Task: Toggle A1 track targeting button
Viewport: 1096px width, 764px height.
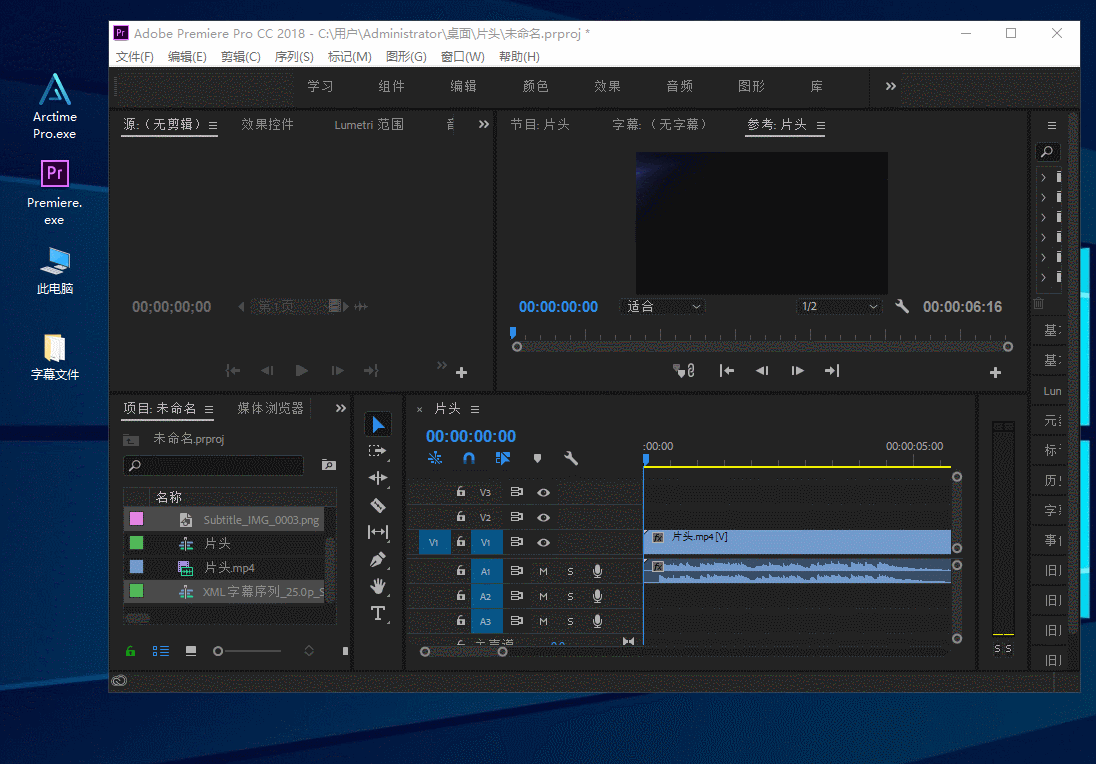Action: (485, 571)
